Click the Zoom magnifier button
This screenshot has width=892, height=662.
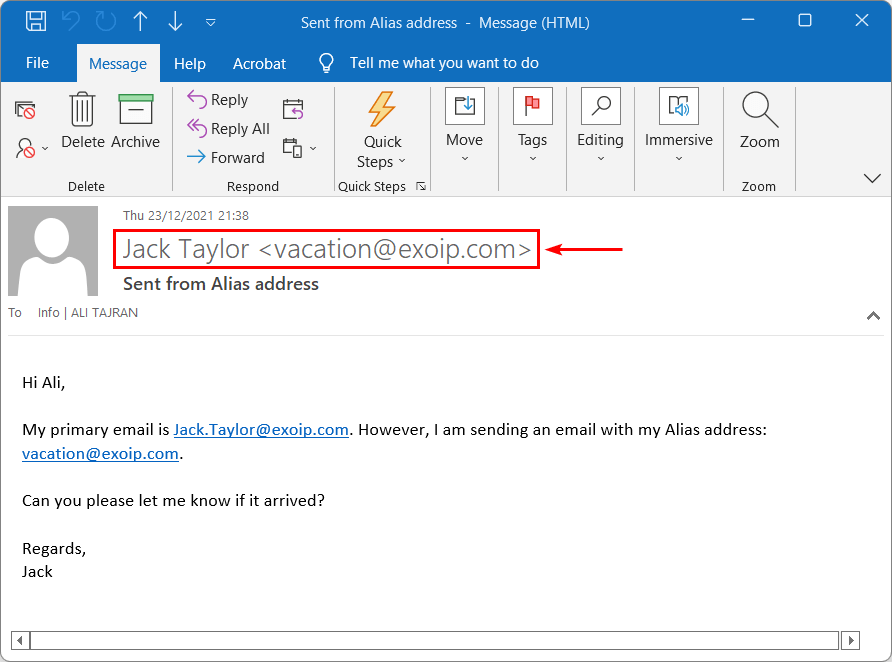[x=759, y=121]
